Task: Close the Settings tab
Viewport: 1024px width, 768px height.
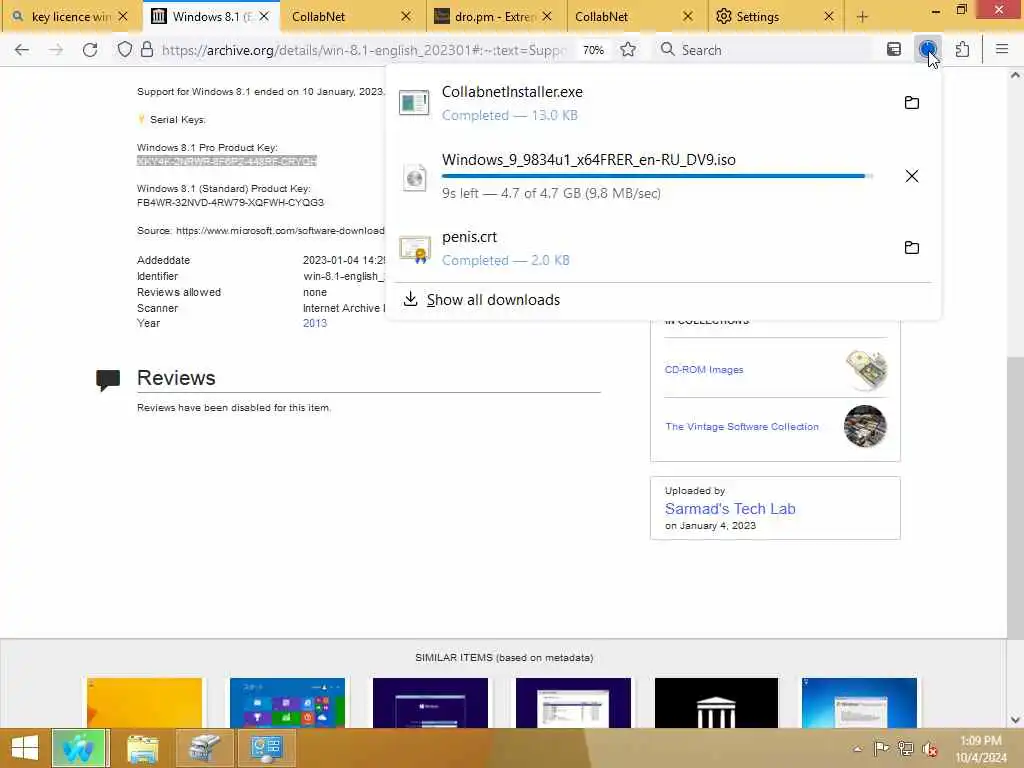Action: [829, 16]
